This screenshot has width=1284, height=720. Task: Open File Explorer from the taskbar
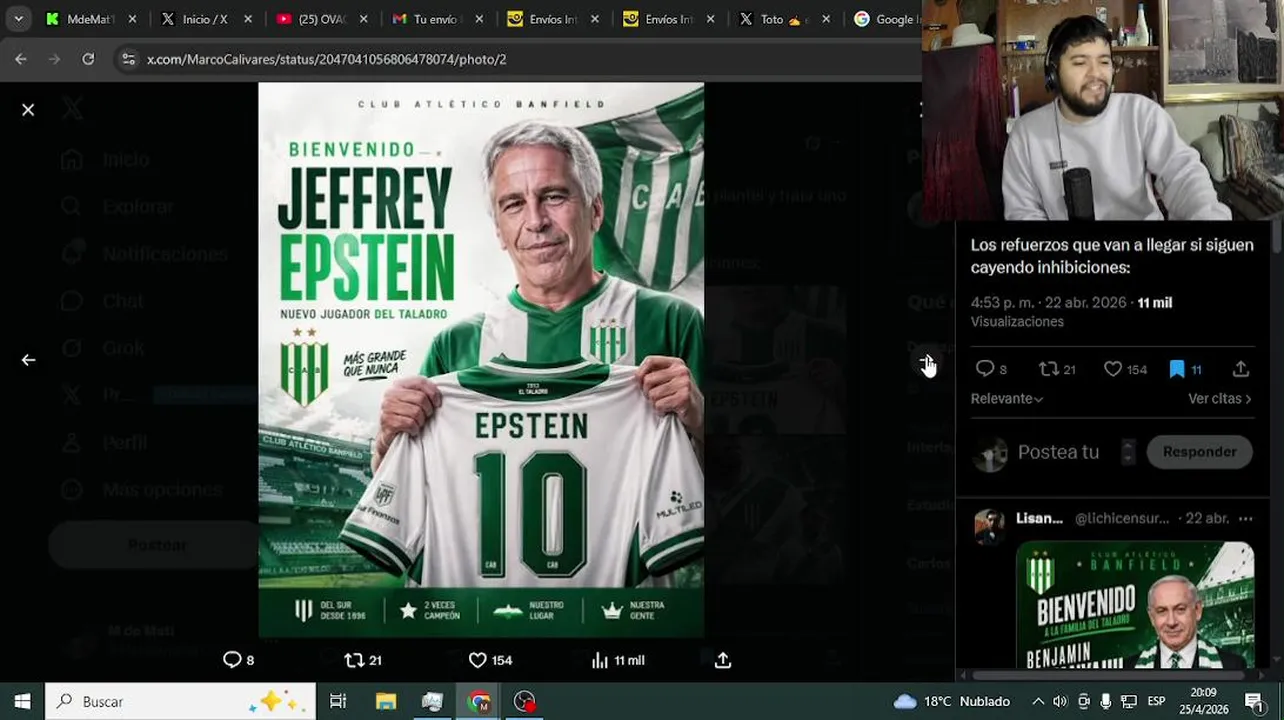pos(385,701)
